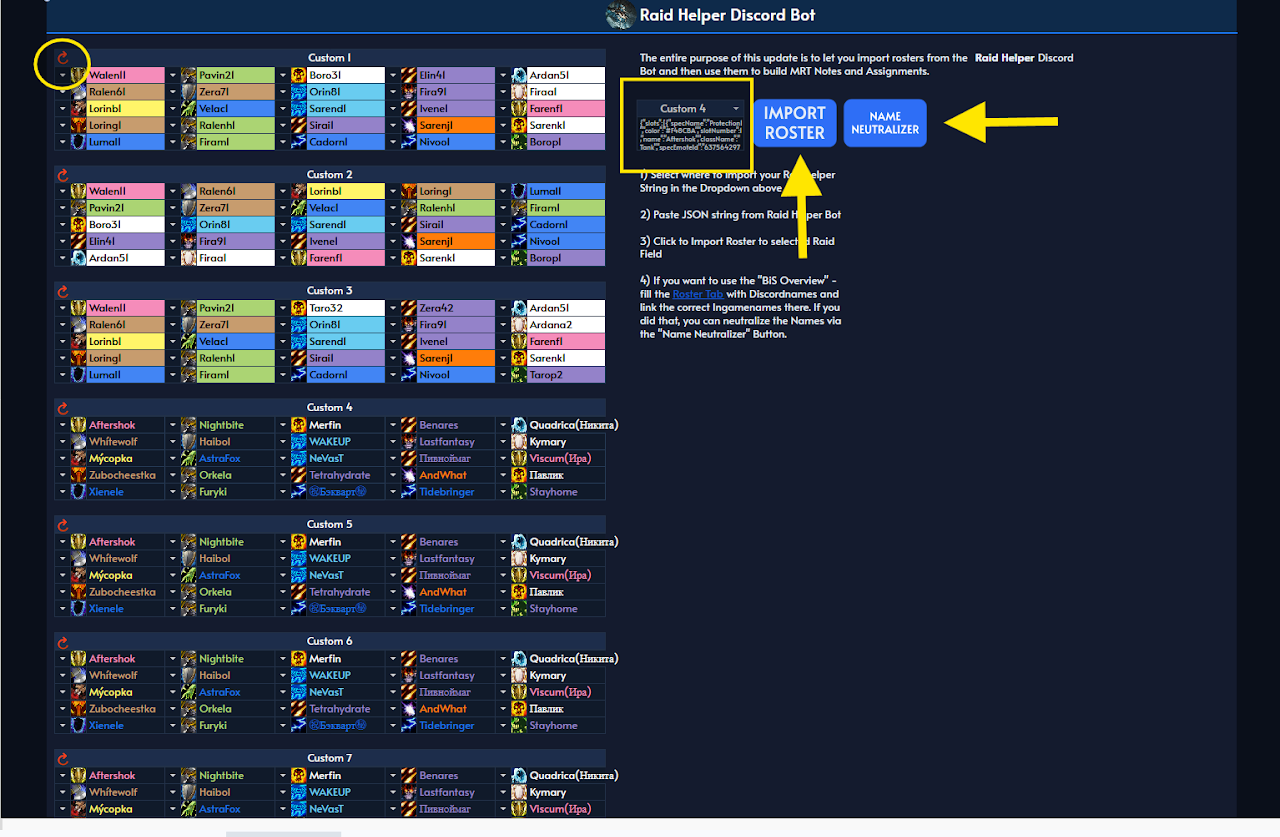Image resolution: width=1280 pixels, height=837 pixels.
Task: Click the red reset arrow for Custom 3
Action: [x=62, y=291]
